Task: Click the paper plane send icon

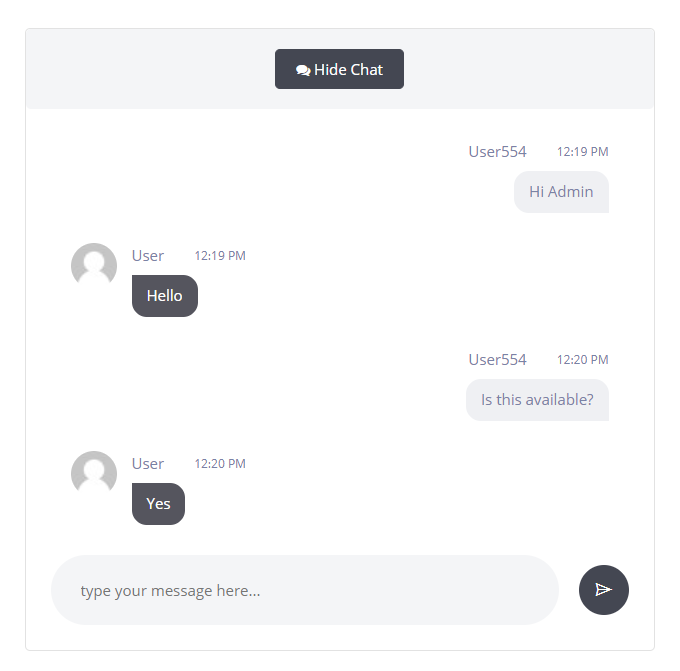Action: [x=603, y=590]
